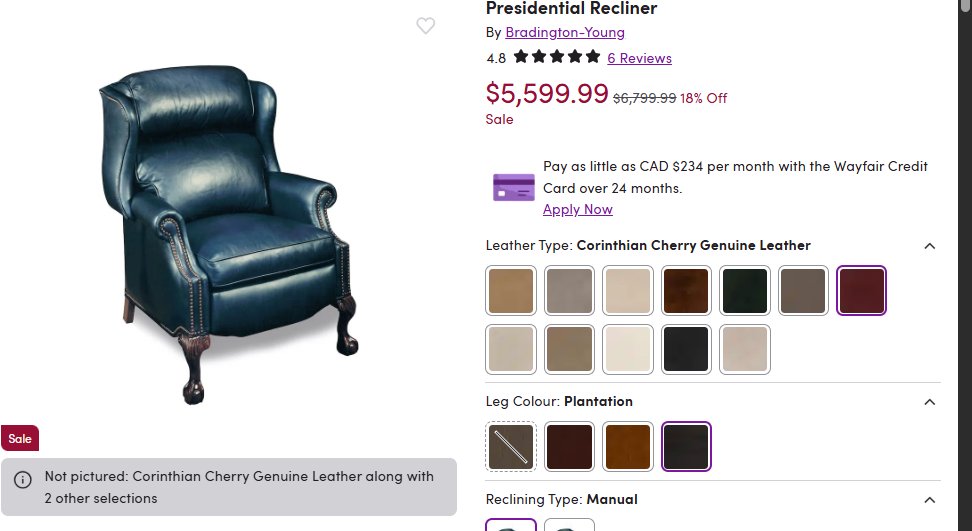This screenshot has height=531, width=972.
Task: Select the dark cherry leg colour swatch
Action: click(570, 446)
